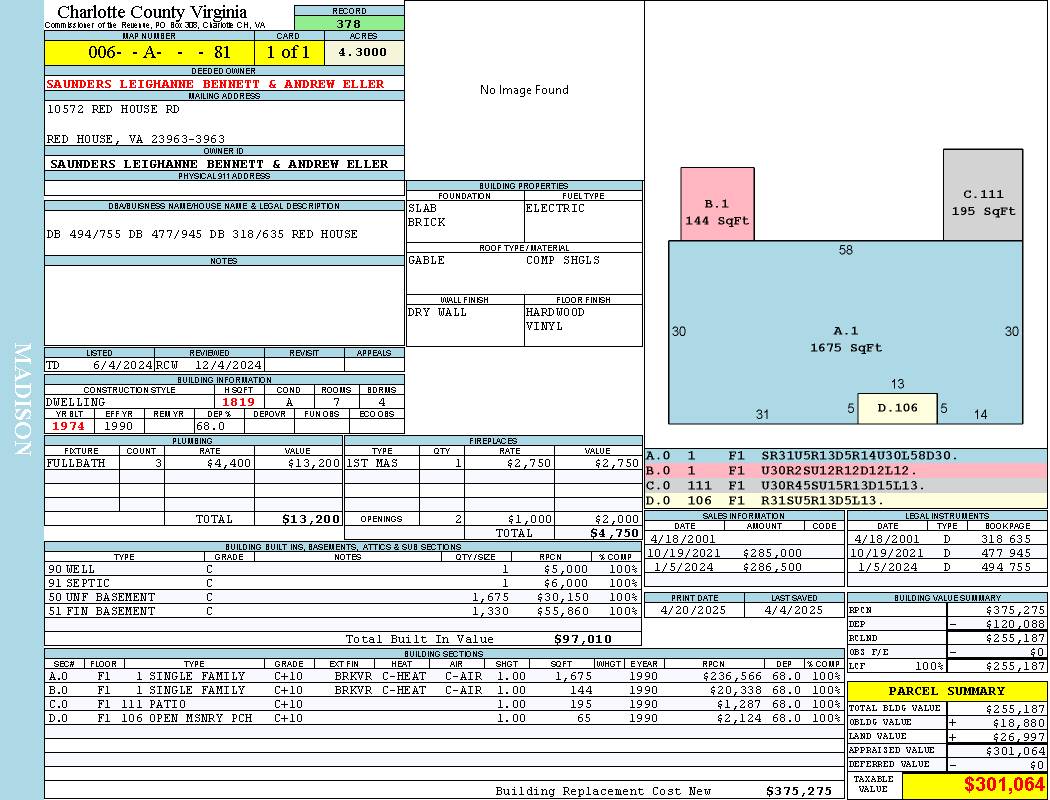Click legal instrument book page 494 755
The image size is (1050, 800).
1006,567
